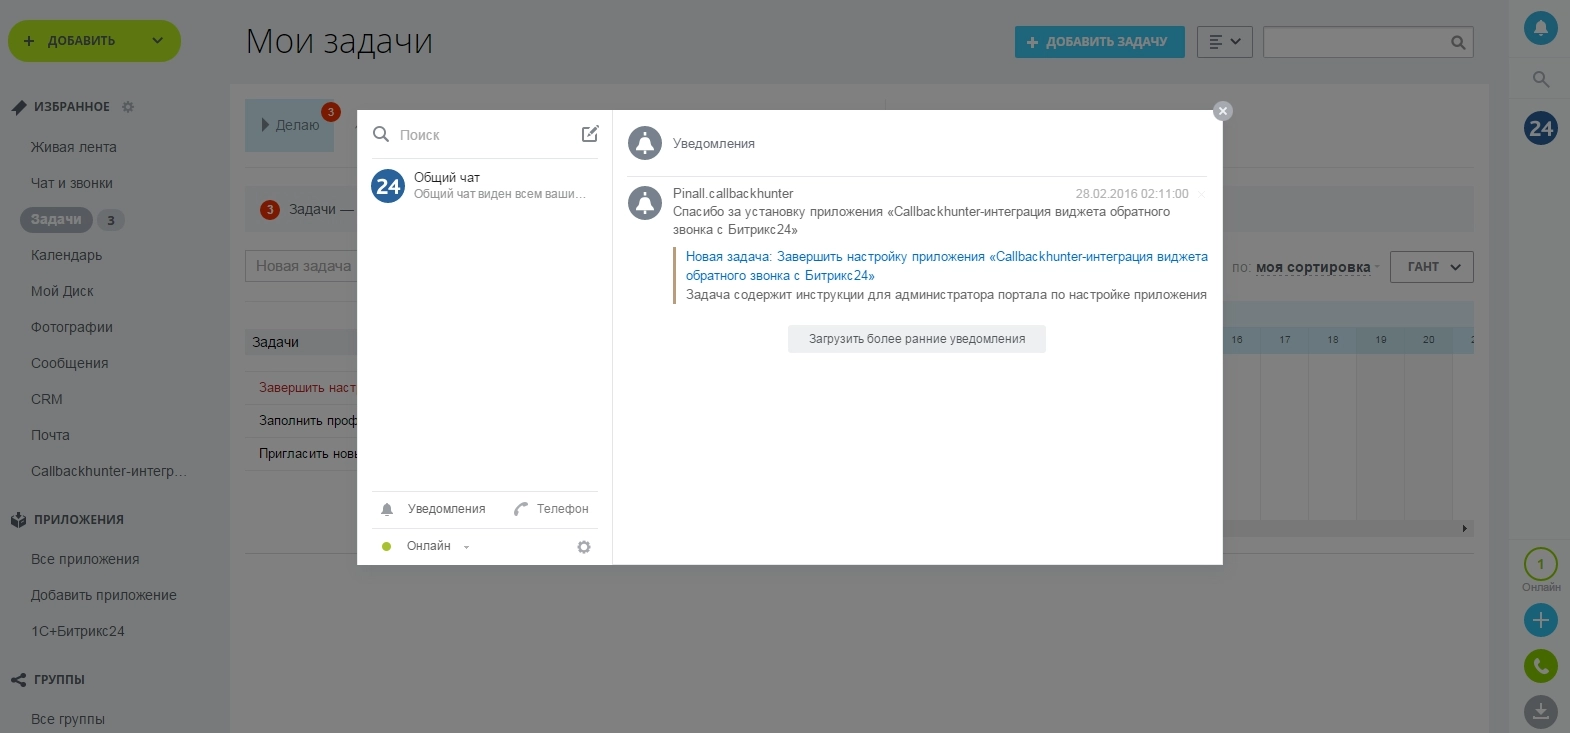1570x733 pixels.
Task: Open Чат и звонки in sidebar
Action: pyautogui.click(x=72, y=183)
